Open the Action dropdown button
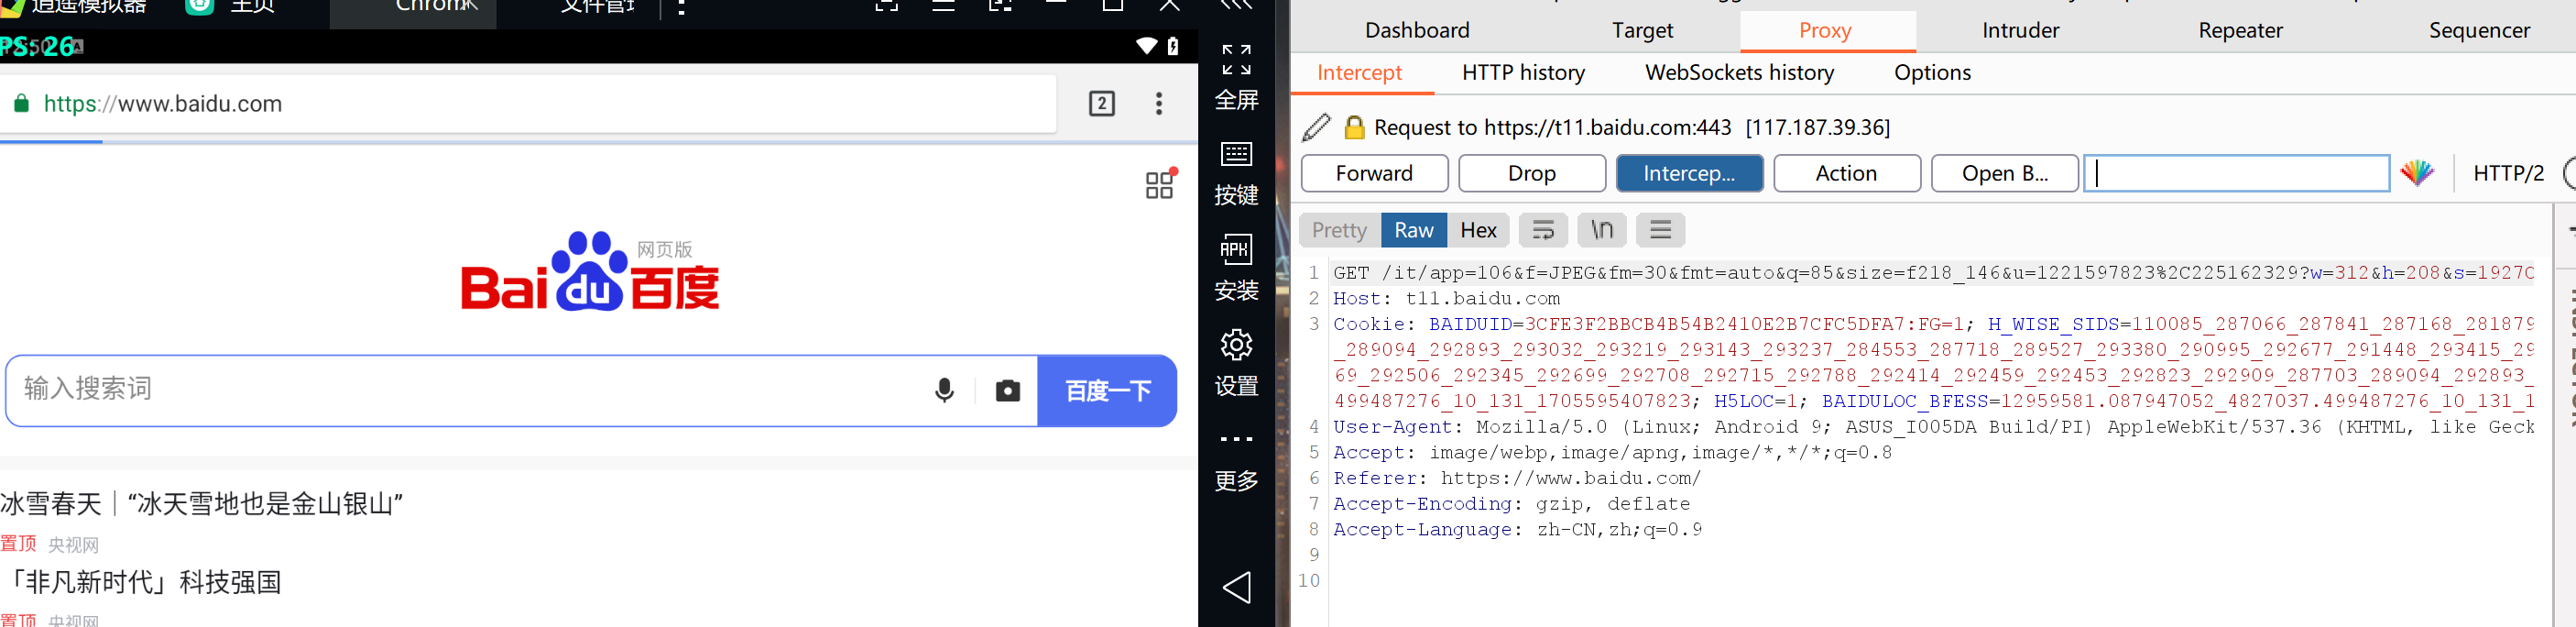Image resolution: width=2576 pixels, height=627 pixels. point(1847,173)
